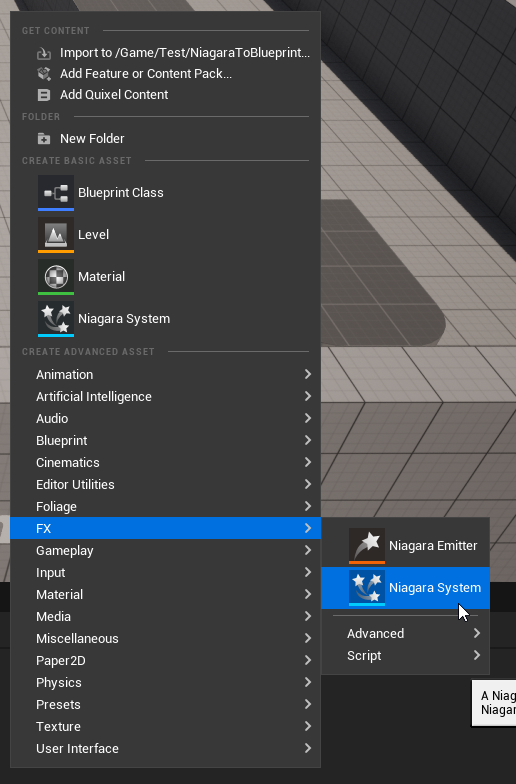Click the Add Feature or Content Pack icon
Image resolution: width=516 pixels, height=784 pixels.
(44, 74)
